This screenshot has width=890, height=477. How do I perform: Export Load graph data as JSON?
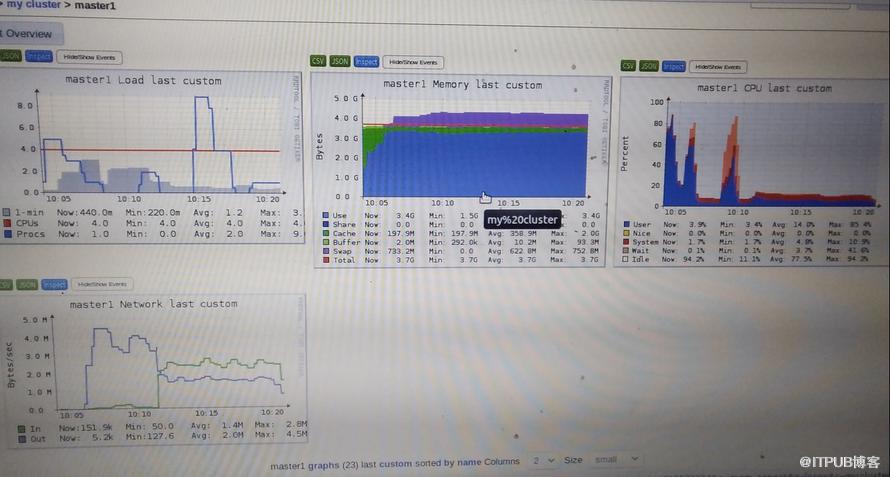click(11, 56)
